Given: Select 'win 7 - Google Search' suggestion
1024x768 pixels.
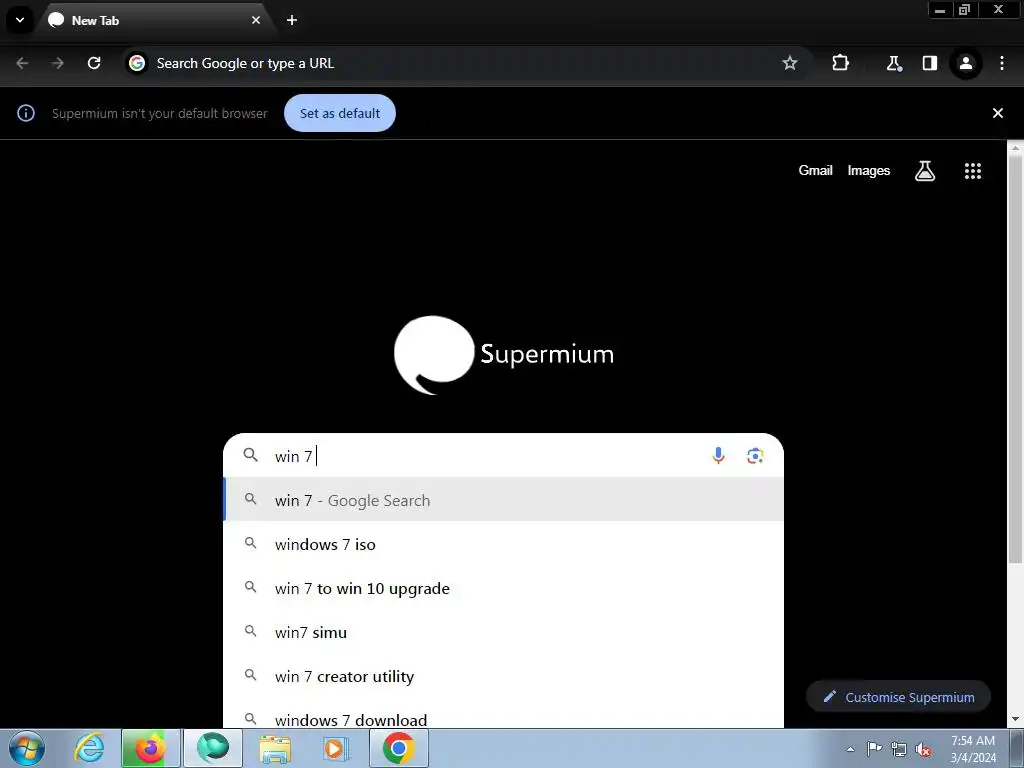Looking at the screenshot, I should [504, 500].
